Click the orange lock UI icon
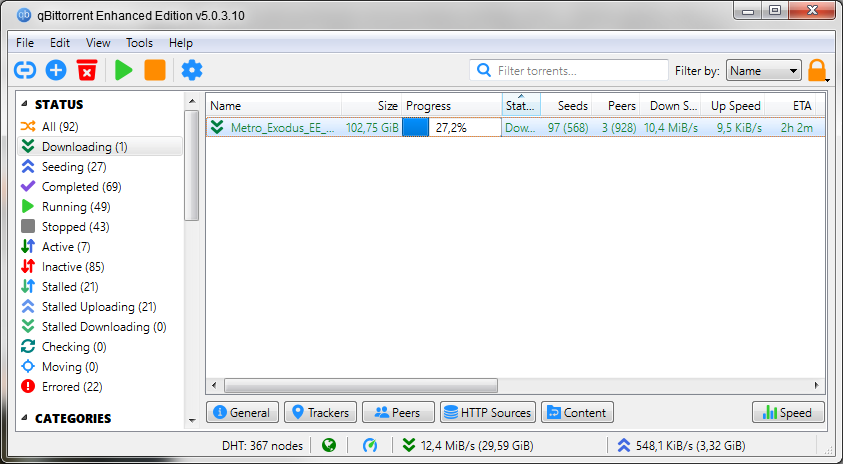 816,70
